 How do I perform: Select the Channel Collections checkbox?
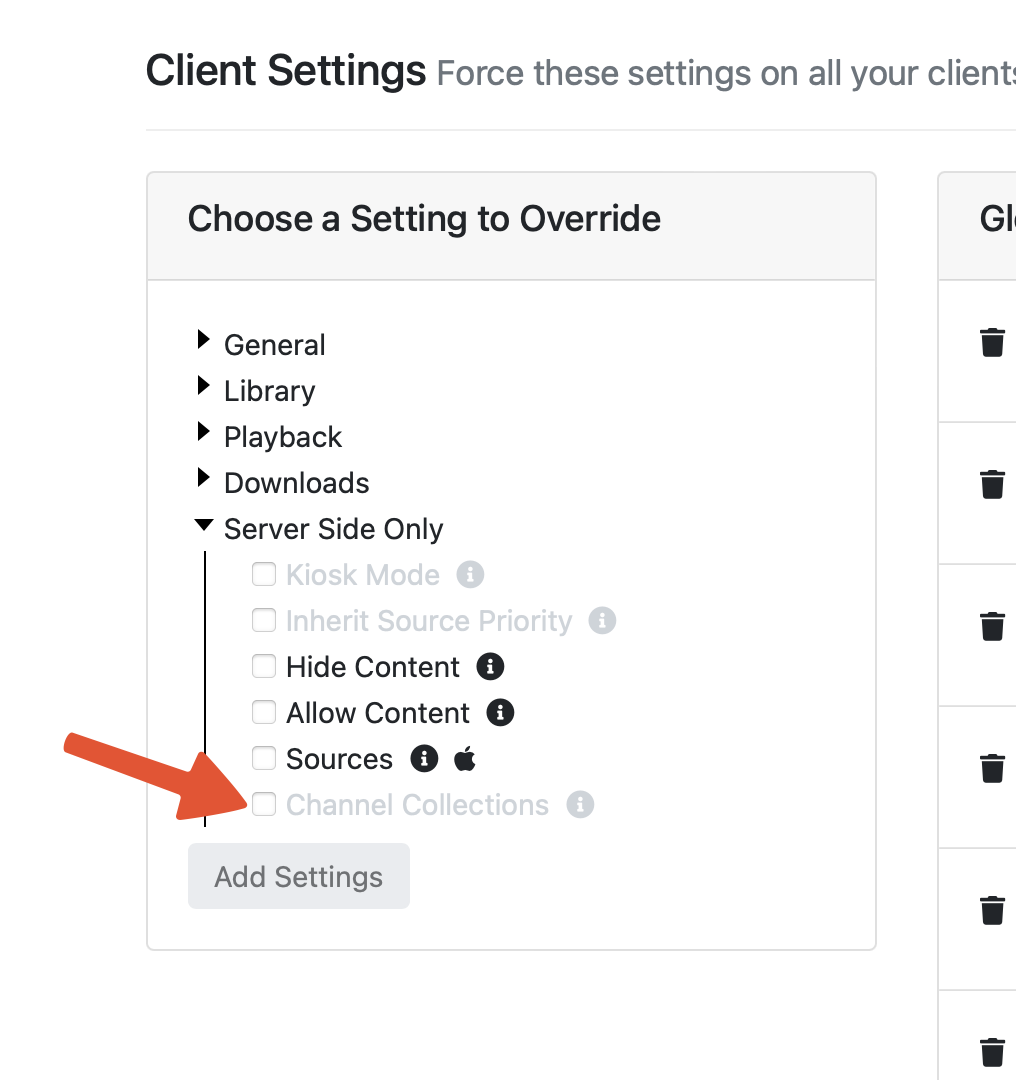click(264, 804)
